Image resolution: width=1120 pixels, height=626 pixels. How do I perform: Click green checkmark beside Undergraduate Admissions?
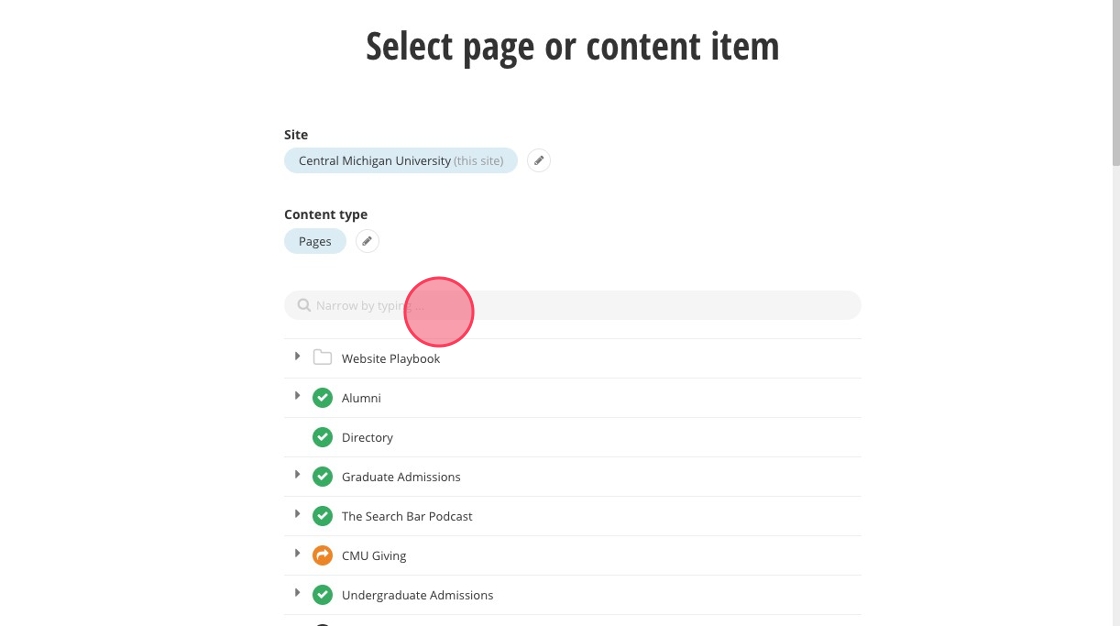click(x=322, y=595)
